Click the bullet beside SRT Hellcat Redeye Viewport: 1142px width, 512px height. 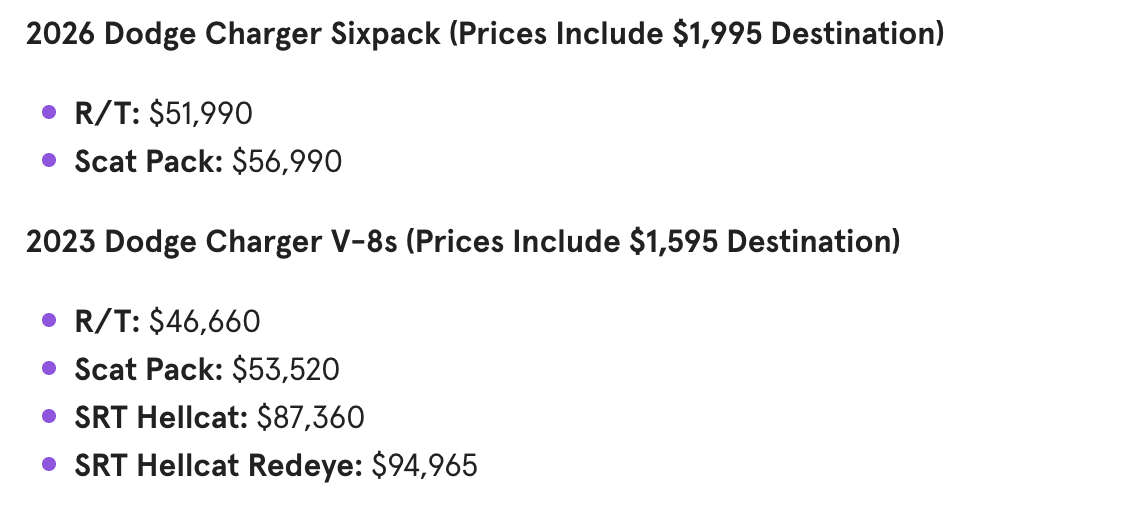(x=49, y=465)
